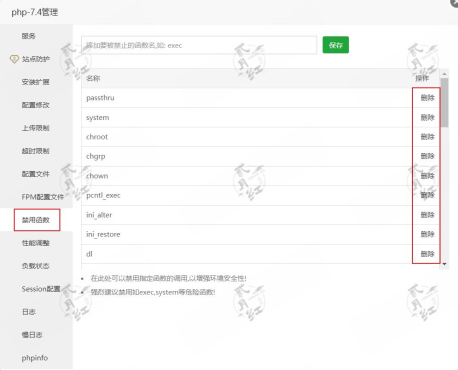
Task: Delete the ini_alter function entry
Action: (x=427, y=215)
